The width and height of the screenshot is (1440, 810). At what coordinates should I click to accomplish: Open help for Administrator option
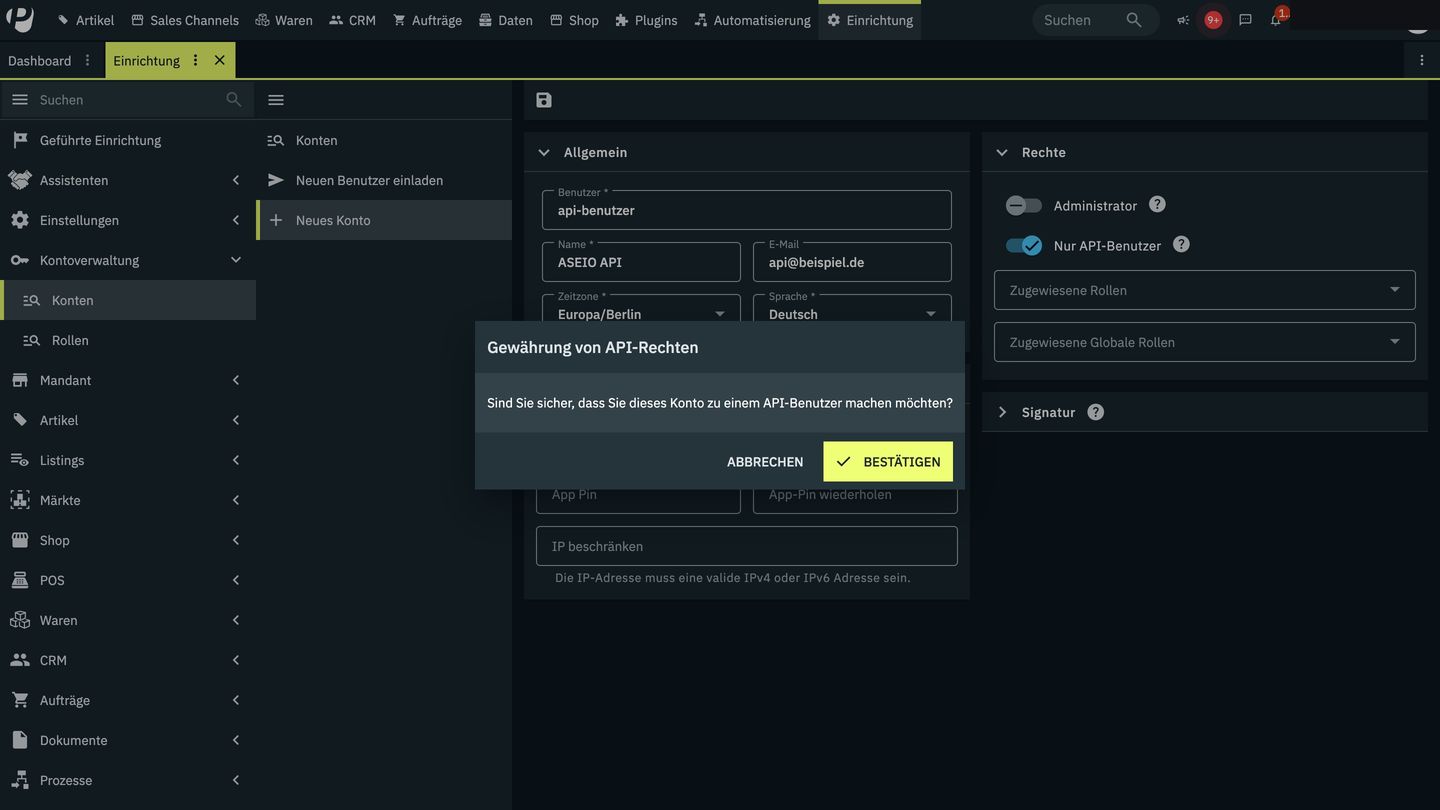pos(1157,204)
